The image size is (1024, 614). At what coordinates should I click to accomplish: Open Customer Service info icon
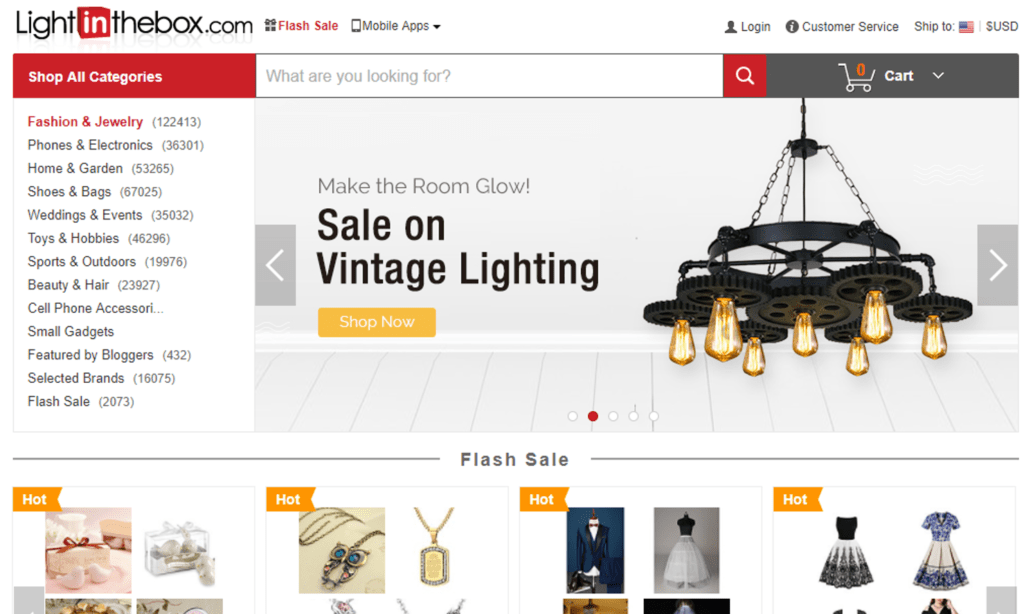(x=792, y=27)
